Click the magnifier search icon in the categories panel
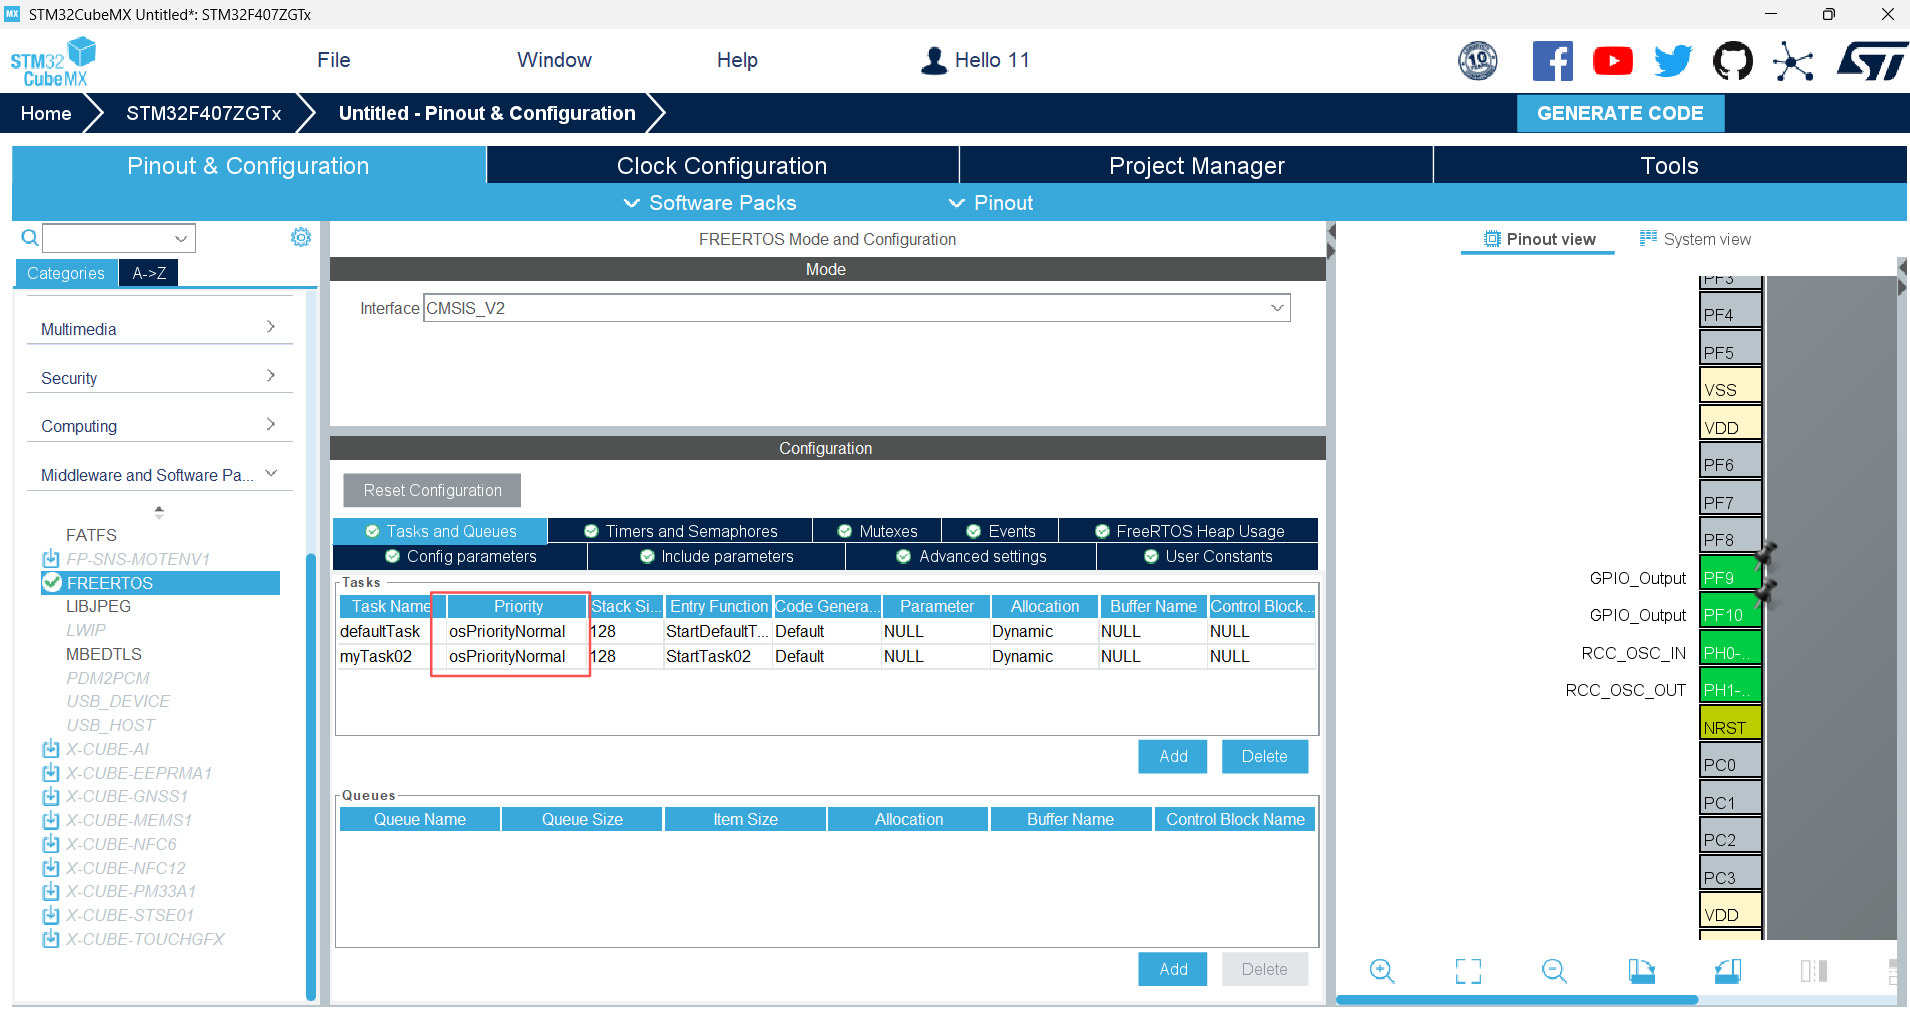The image size is (1910, 1019). (30, 237)
